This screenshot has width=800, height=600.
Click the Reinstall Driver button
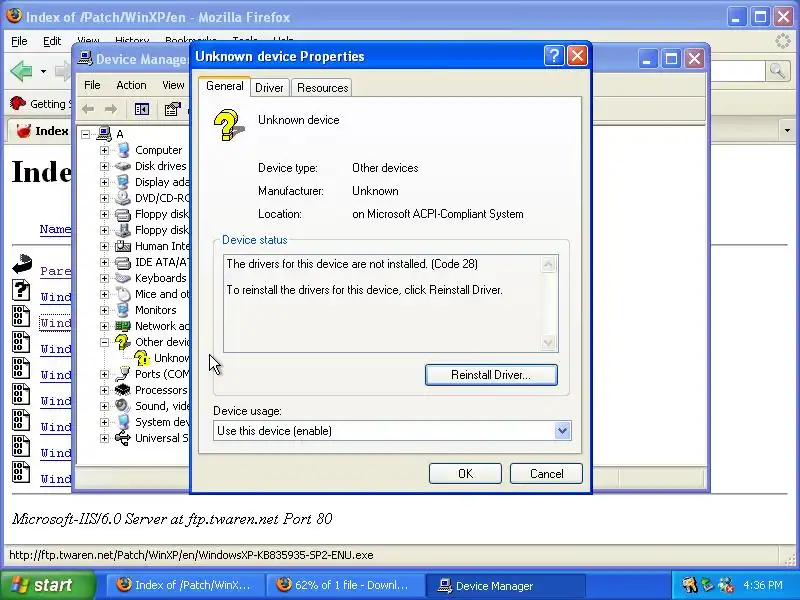pyautogui.click(x=491, y=374)
